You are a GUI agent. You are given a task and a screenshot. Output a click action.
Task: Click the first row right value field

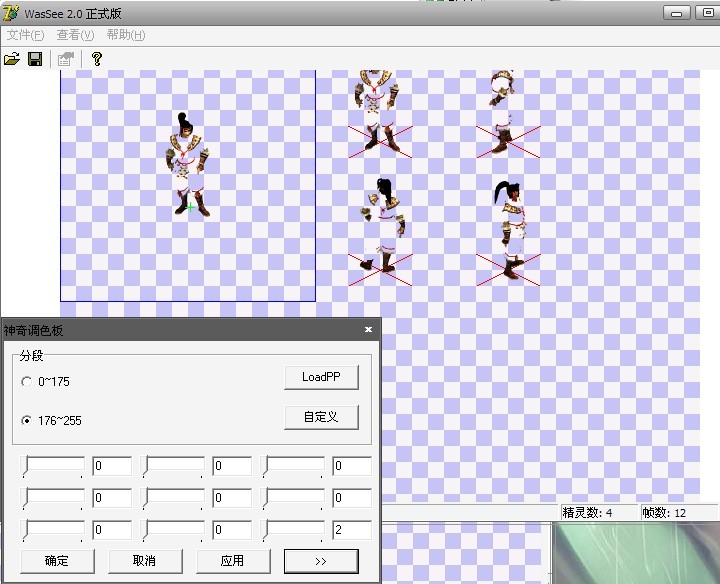click(x=352, y=466)
